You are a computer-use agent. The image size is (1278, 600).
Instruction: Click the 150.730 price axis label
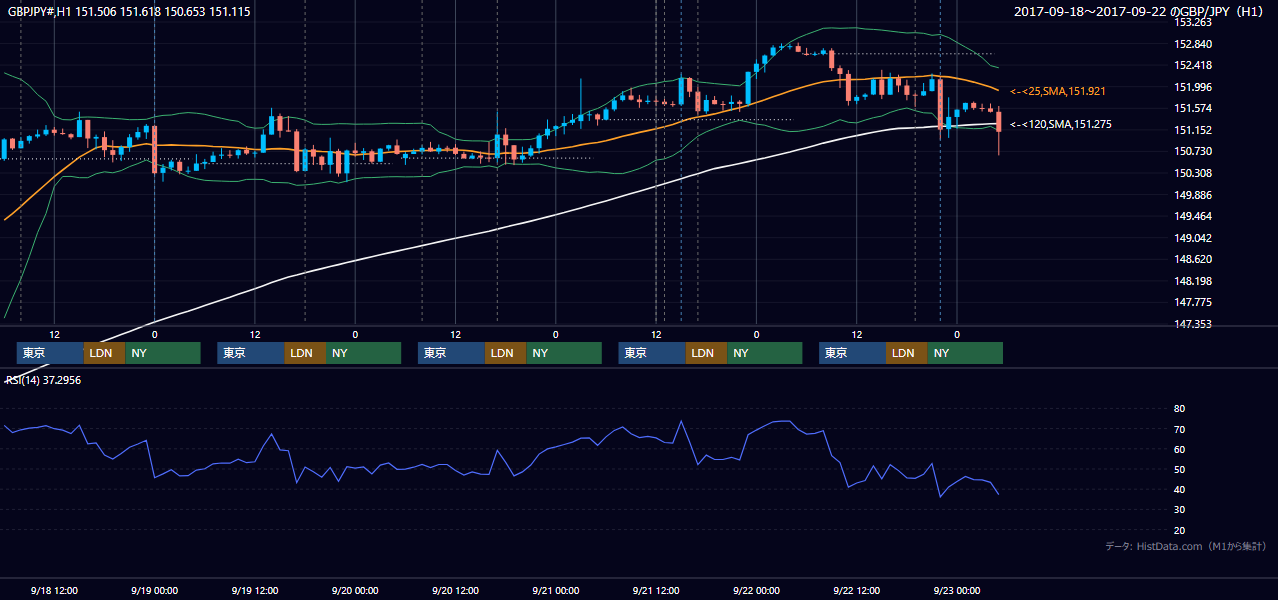click(x=1195, y=151)
